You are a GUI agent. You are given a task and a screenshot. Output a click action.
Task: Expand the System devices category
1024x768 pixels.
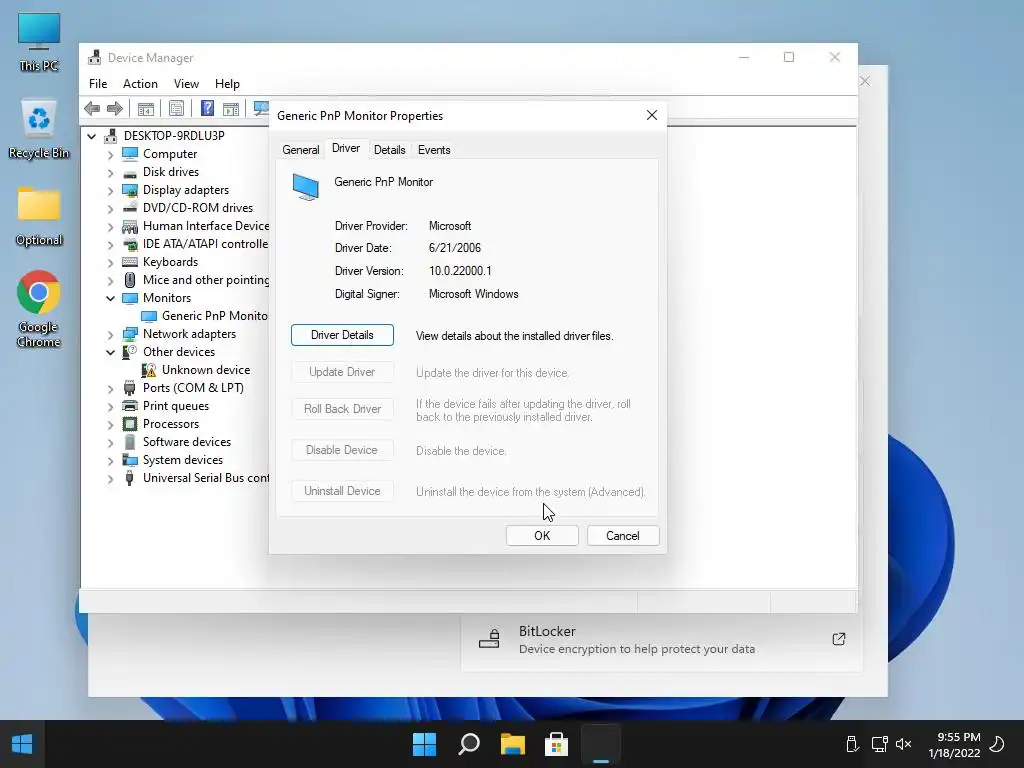coord(110,460)
